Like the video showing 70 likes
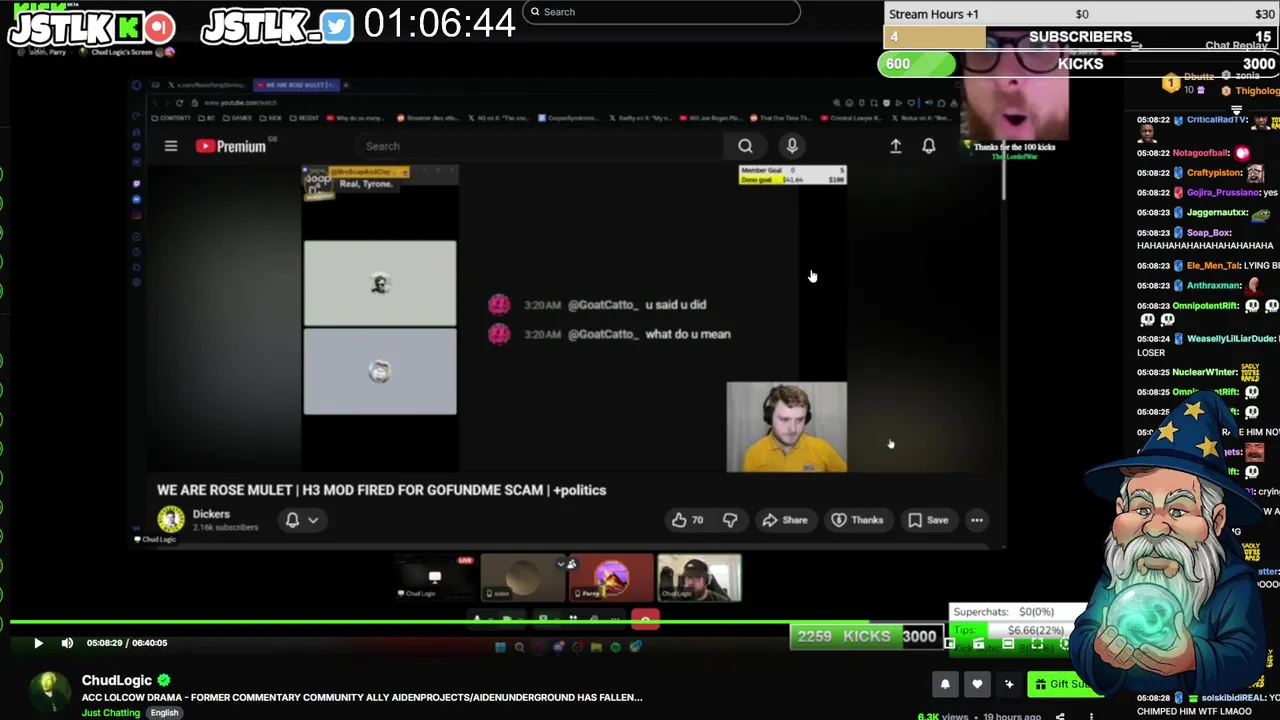The image size is (1280, 720). pyautogui.click(x=687, y=520)
